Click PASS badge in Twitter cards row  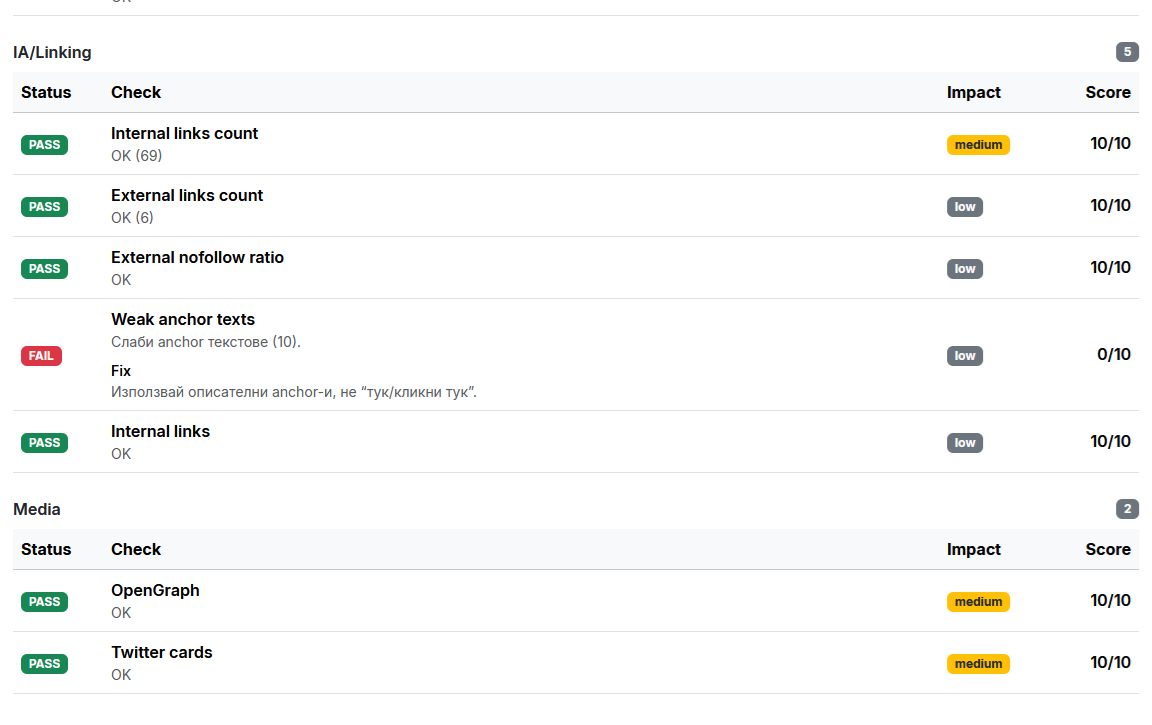click(44, 664)
